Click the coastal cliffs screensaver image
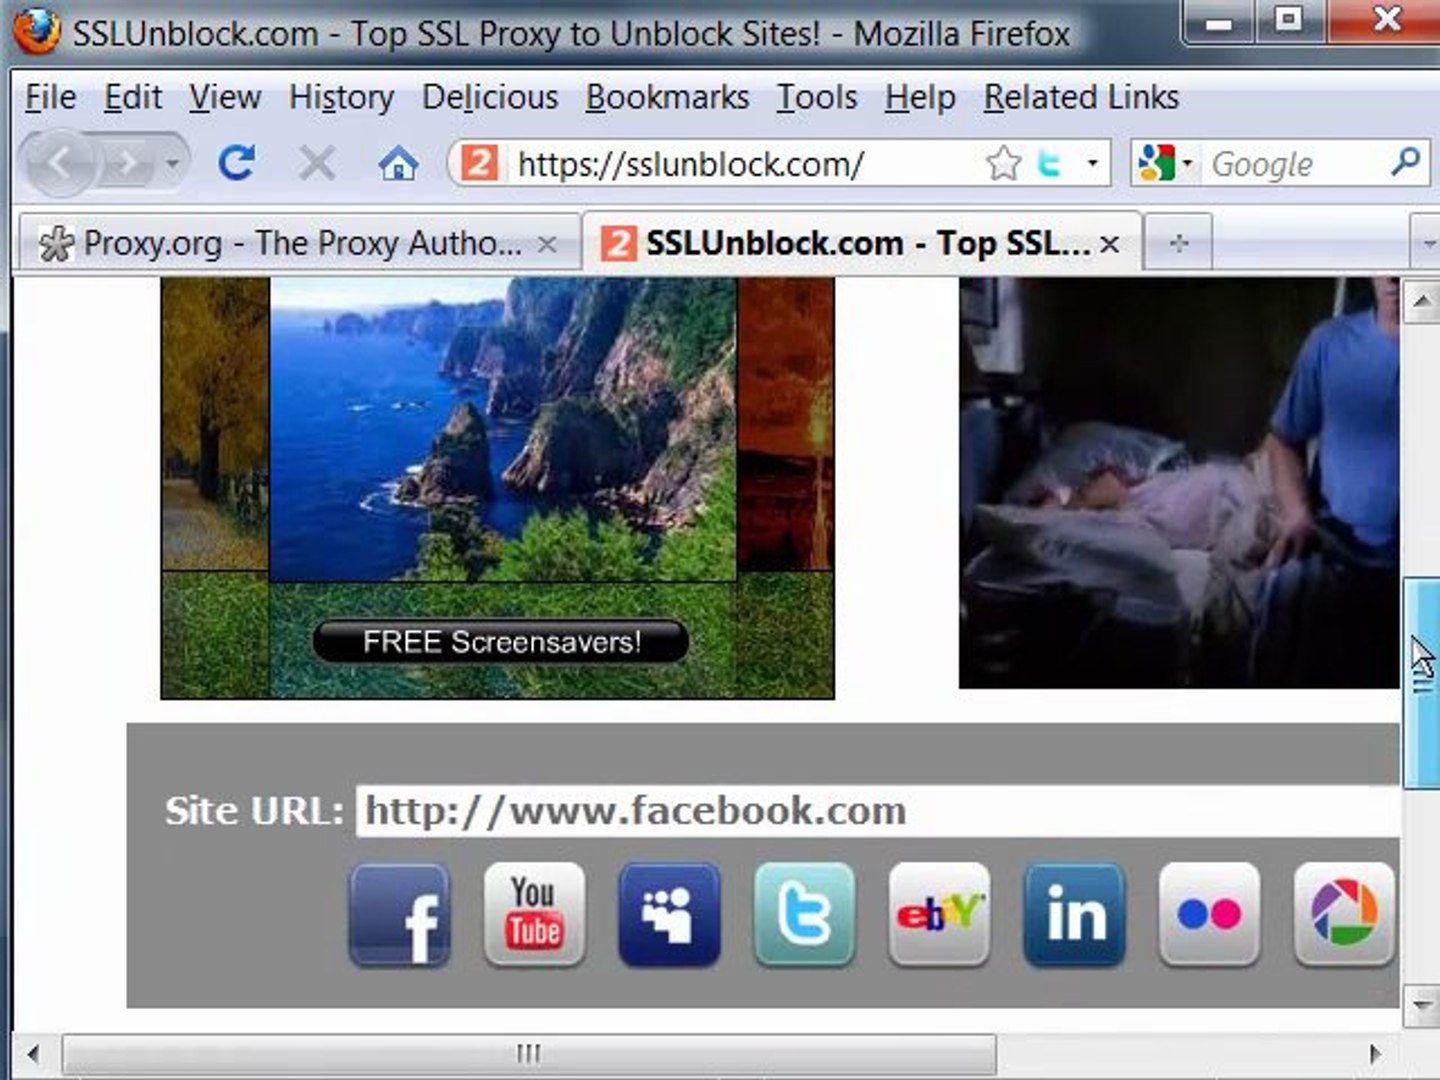This screenshot has width=1440, height=1080. point(503,430)
